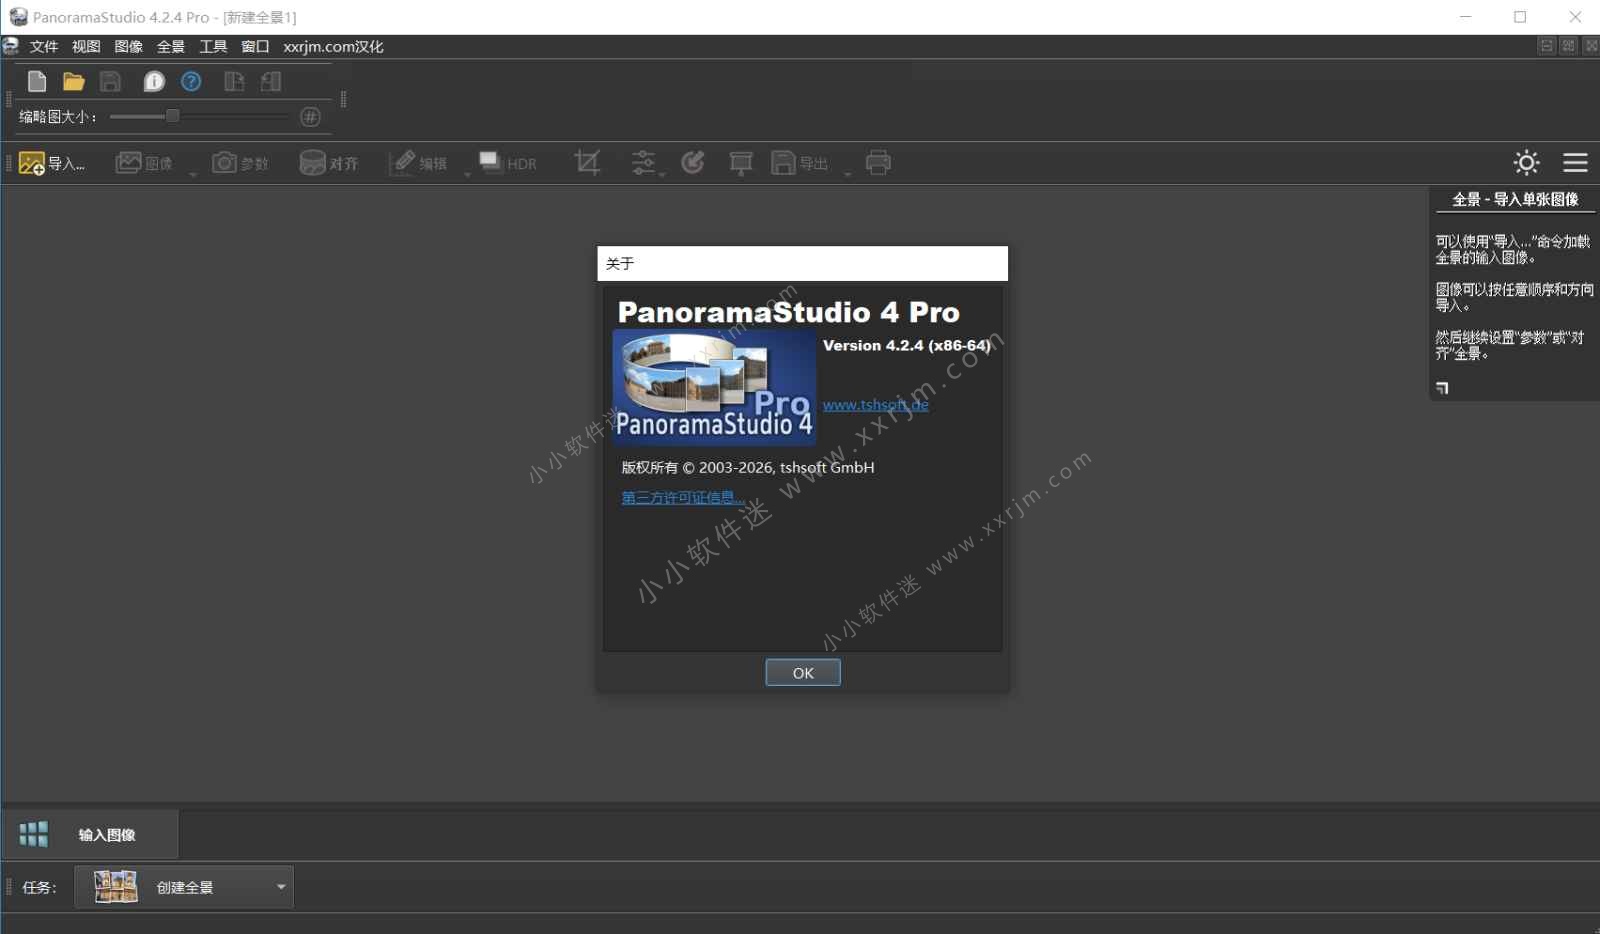Image resolution: width=1600 pixels, height=934 pixels.
Task: Open the 任务 创建全景 dropdown
Action: (184, 887)
